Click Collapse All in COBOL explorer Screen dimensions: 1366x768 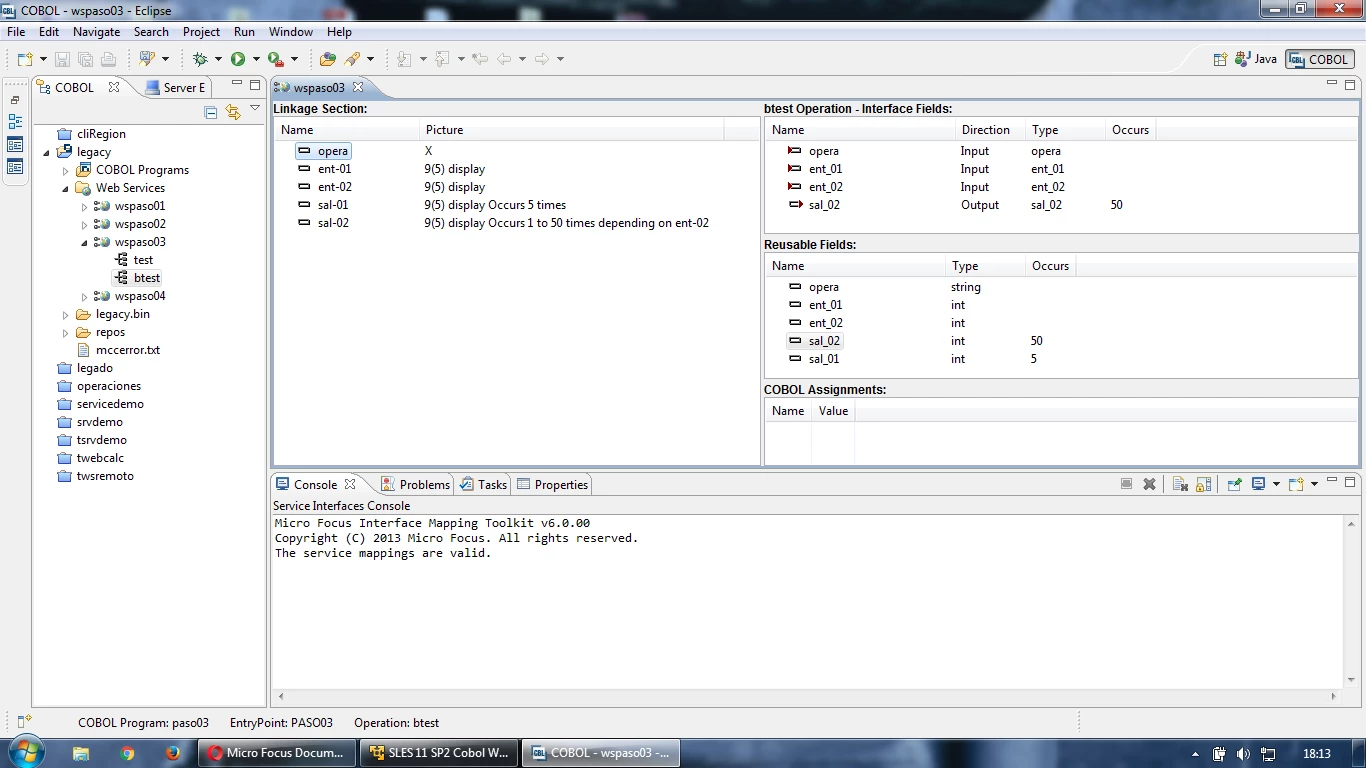[211, 112]
